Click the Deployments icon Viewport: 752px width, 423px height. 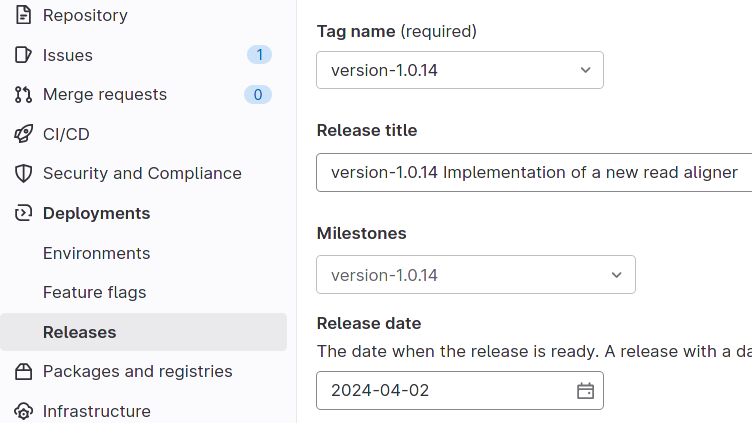(x=23, y=213)
